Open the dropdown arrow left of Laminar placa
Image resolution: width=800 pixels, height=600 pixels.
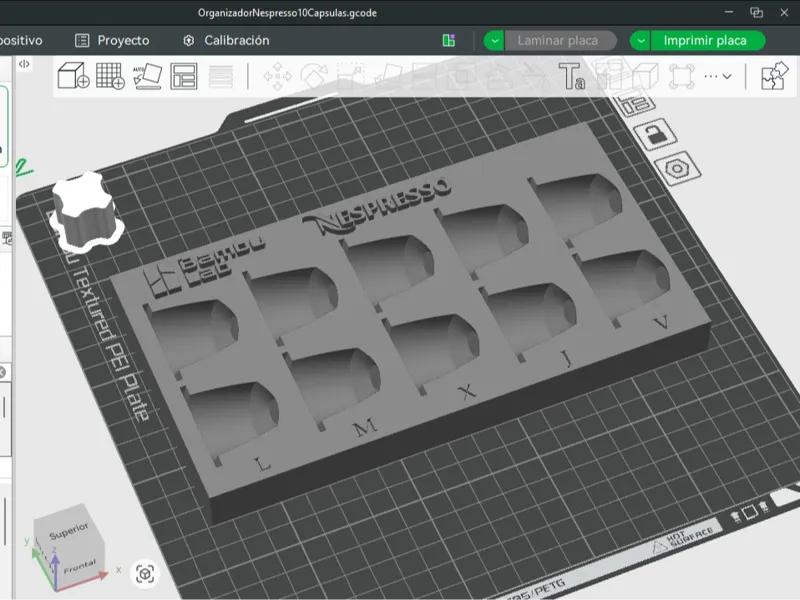(x=494, y=40)
